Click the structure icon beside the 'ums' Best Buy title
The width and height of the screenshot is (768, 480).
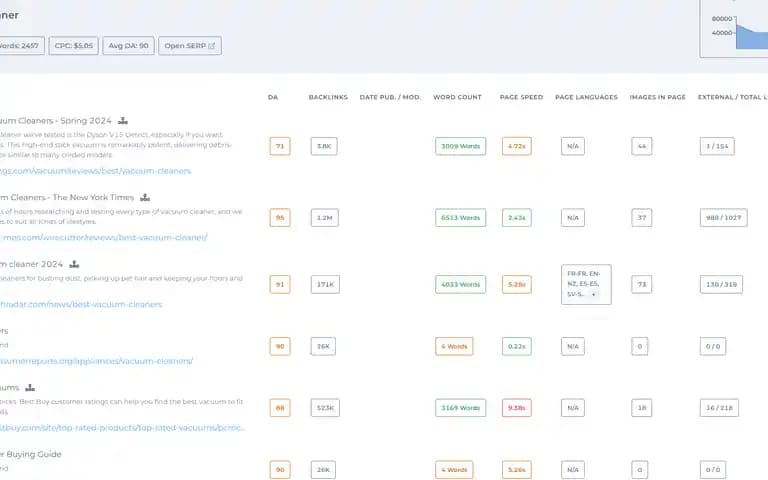[x=30, y=387]
